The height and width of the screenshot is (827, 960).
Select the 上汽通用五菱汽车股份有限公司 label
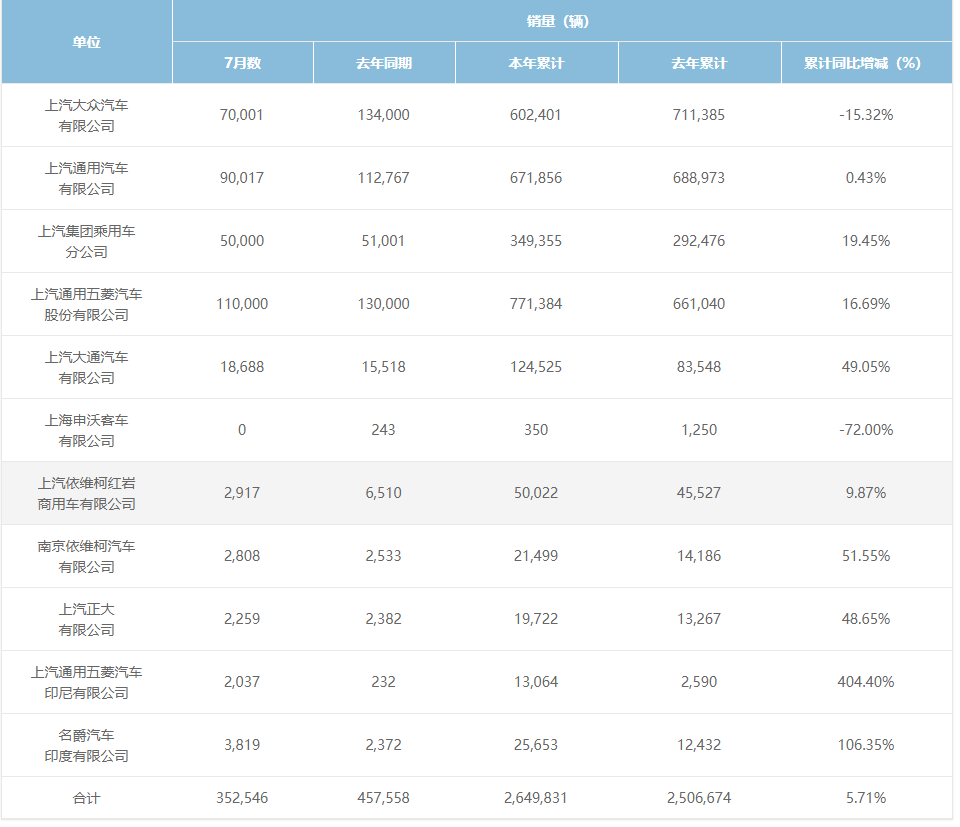(x=86, y=305)
